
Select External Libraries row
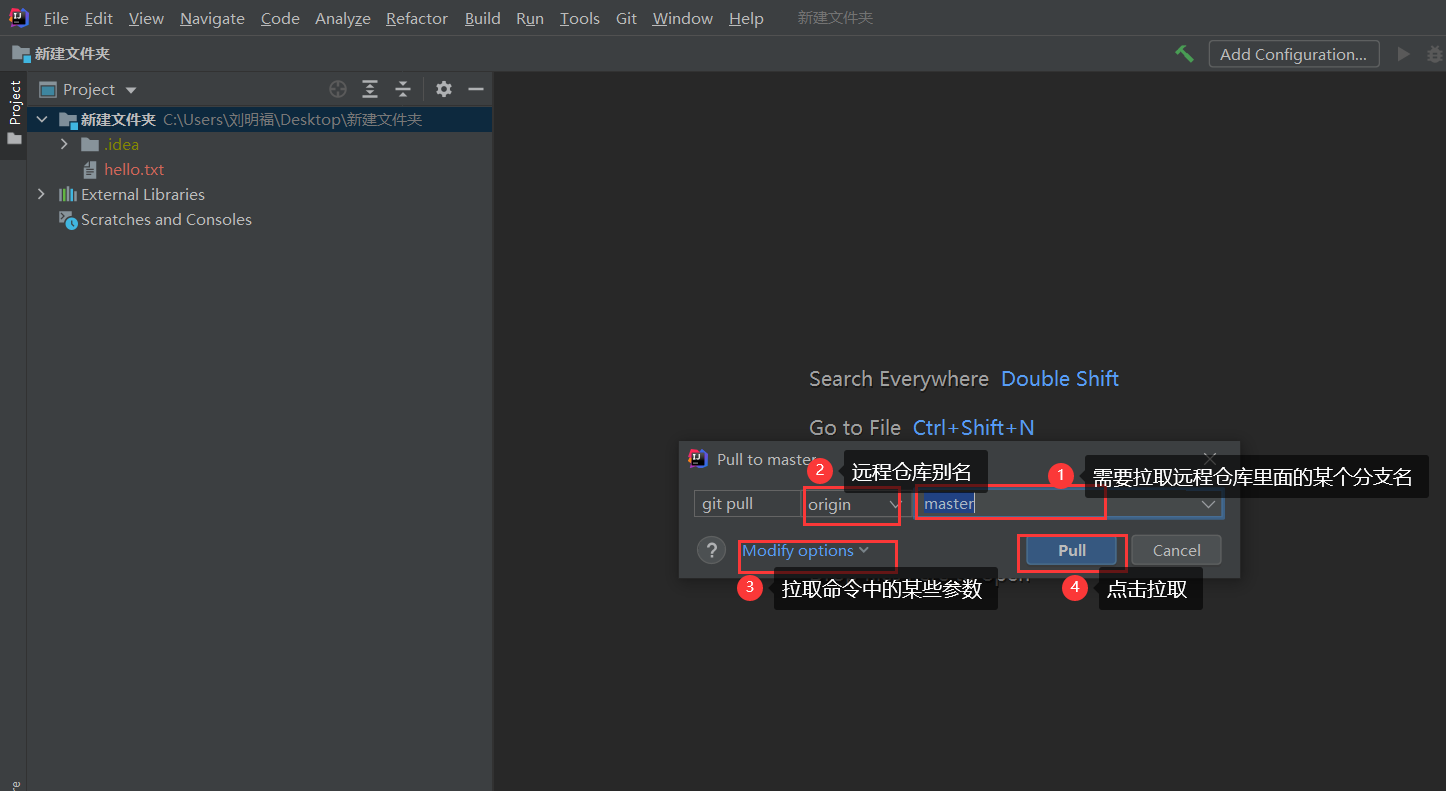tap(260, 194)
